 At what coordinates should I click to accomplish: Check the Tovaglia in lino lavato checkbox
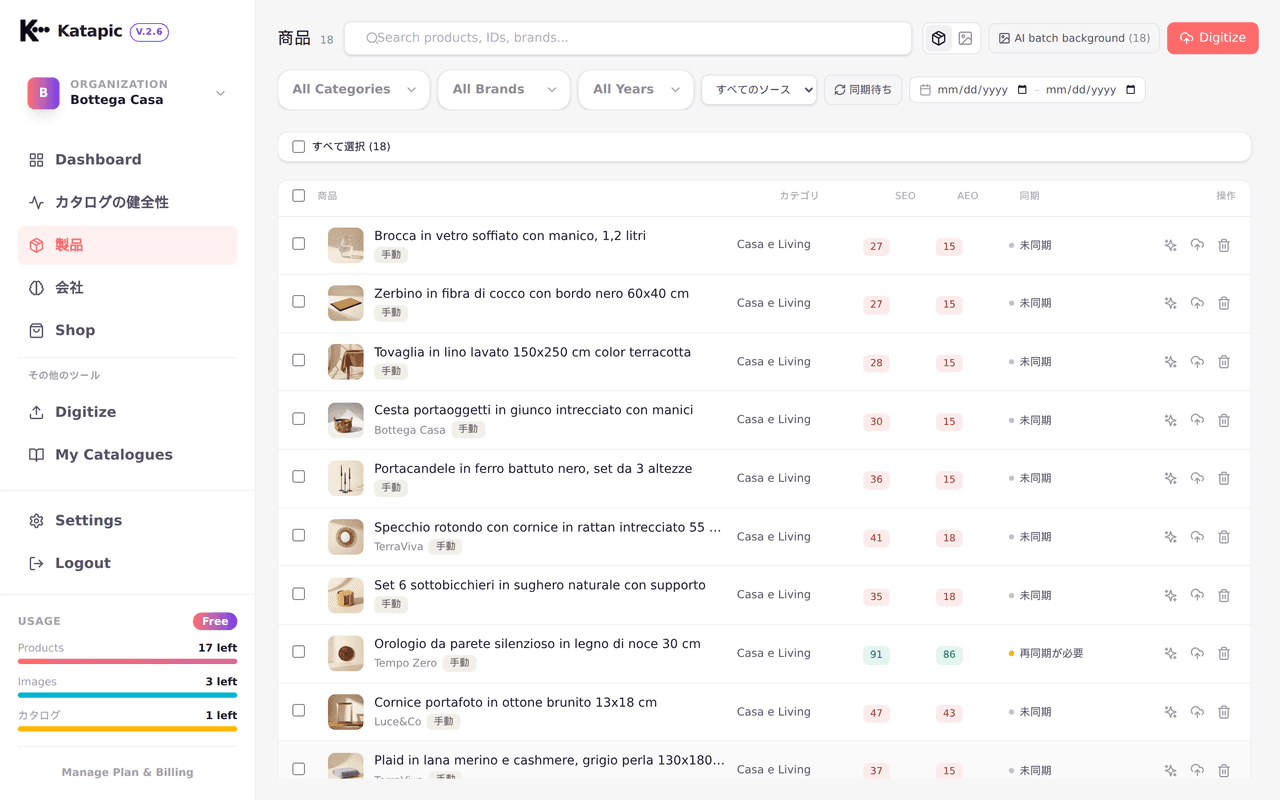[x=298, y=360]
